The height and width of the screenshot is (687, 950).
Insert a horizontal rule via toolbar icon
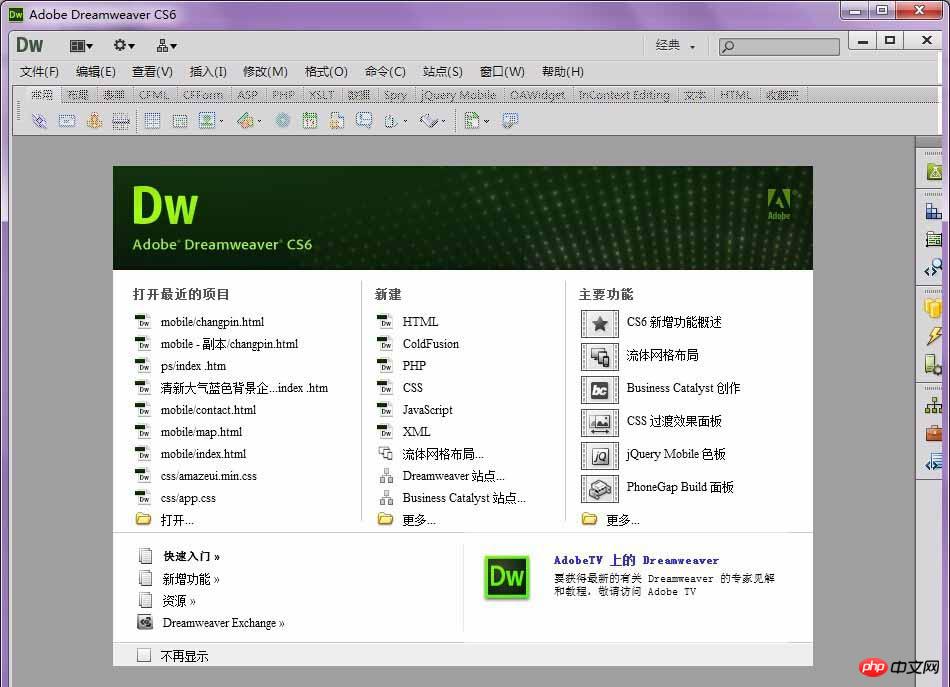(x=120, y=120)
